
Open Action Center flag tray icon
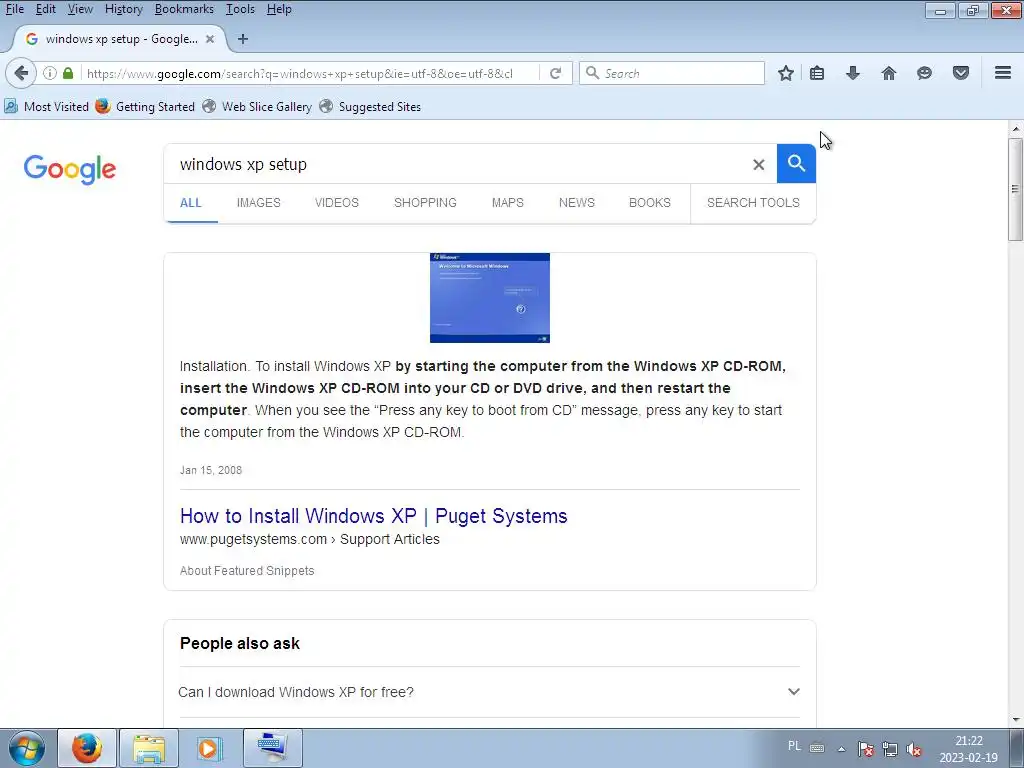[x=865, y=749]
